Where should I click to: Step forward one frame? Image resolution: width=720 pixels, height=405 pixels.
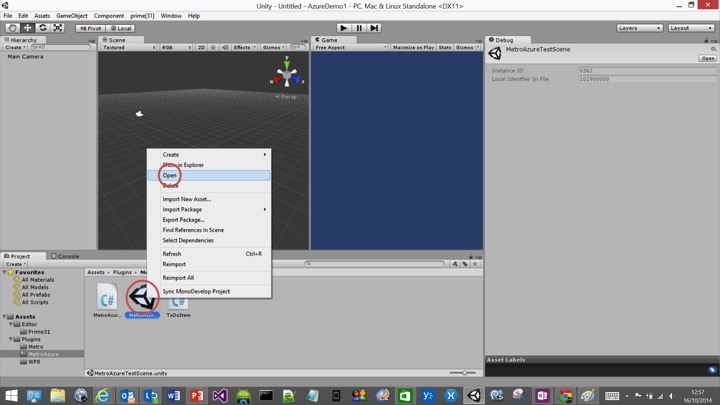[374, 28]
